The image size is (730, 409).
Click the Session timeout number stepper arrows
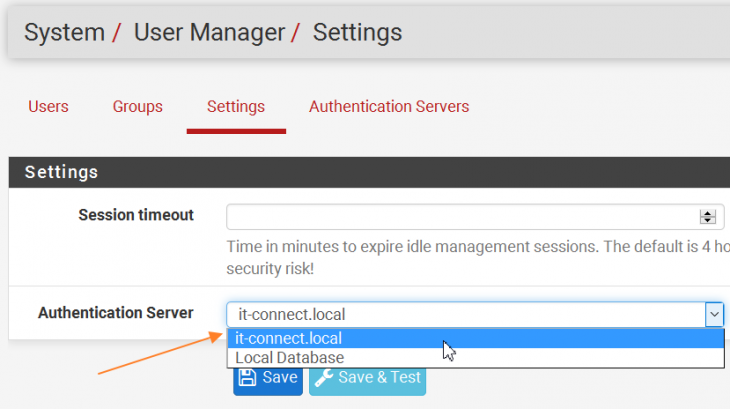click(708, 216)
